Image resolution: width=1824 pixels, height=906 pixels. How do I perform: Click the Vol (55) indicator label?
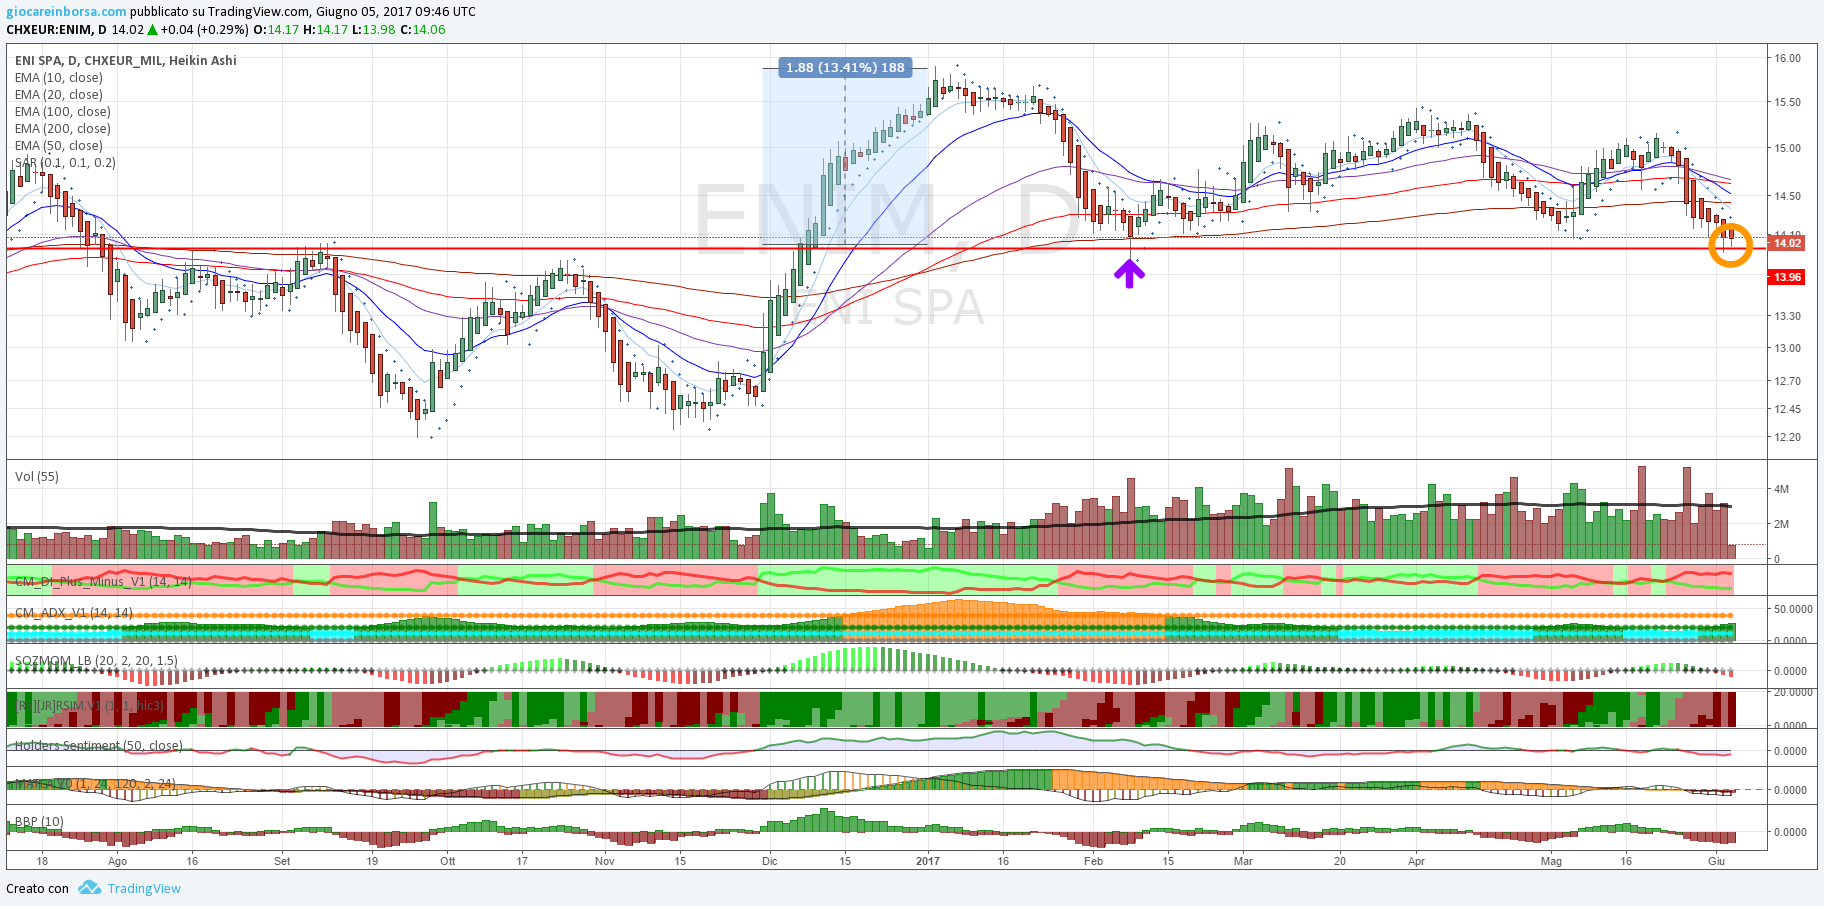pos(37,476)
